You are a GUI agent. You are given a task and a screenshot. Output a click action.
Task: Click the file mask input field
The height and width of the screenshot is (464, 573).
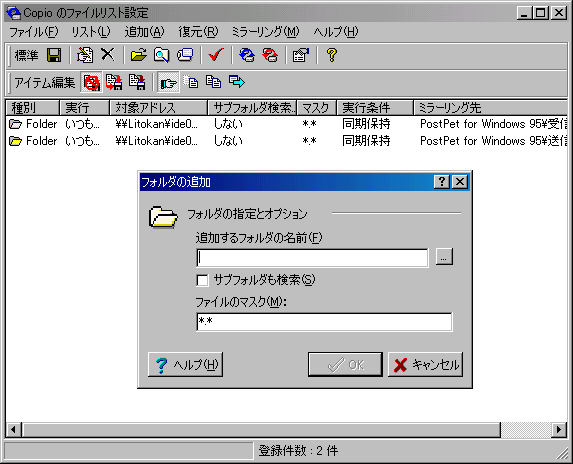click(324, 322)
